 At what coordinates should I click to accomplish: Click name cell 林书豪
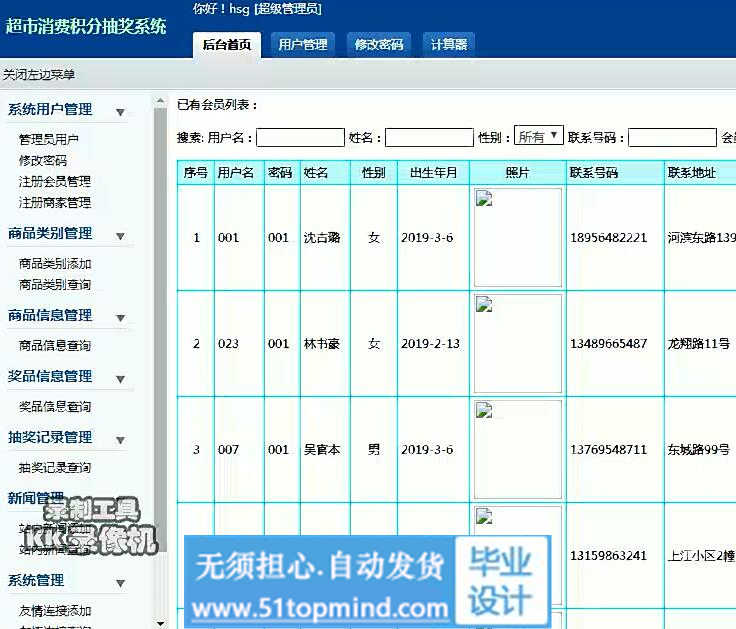(x=322, y=344)
